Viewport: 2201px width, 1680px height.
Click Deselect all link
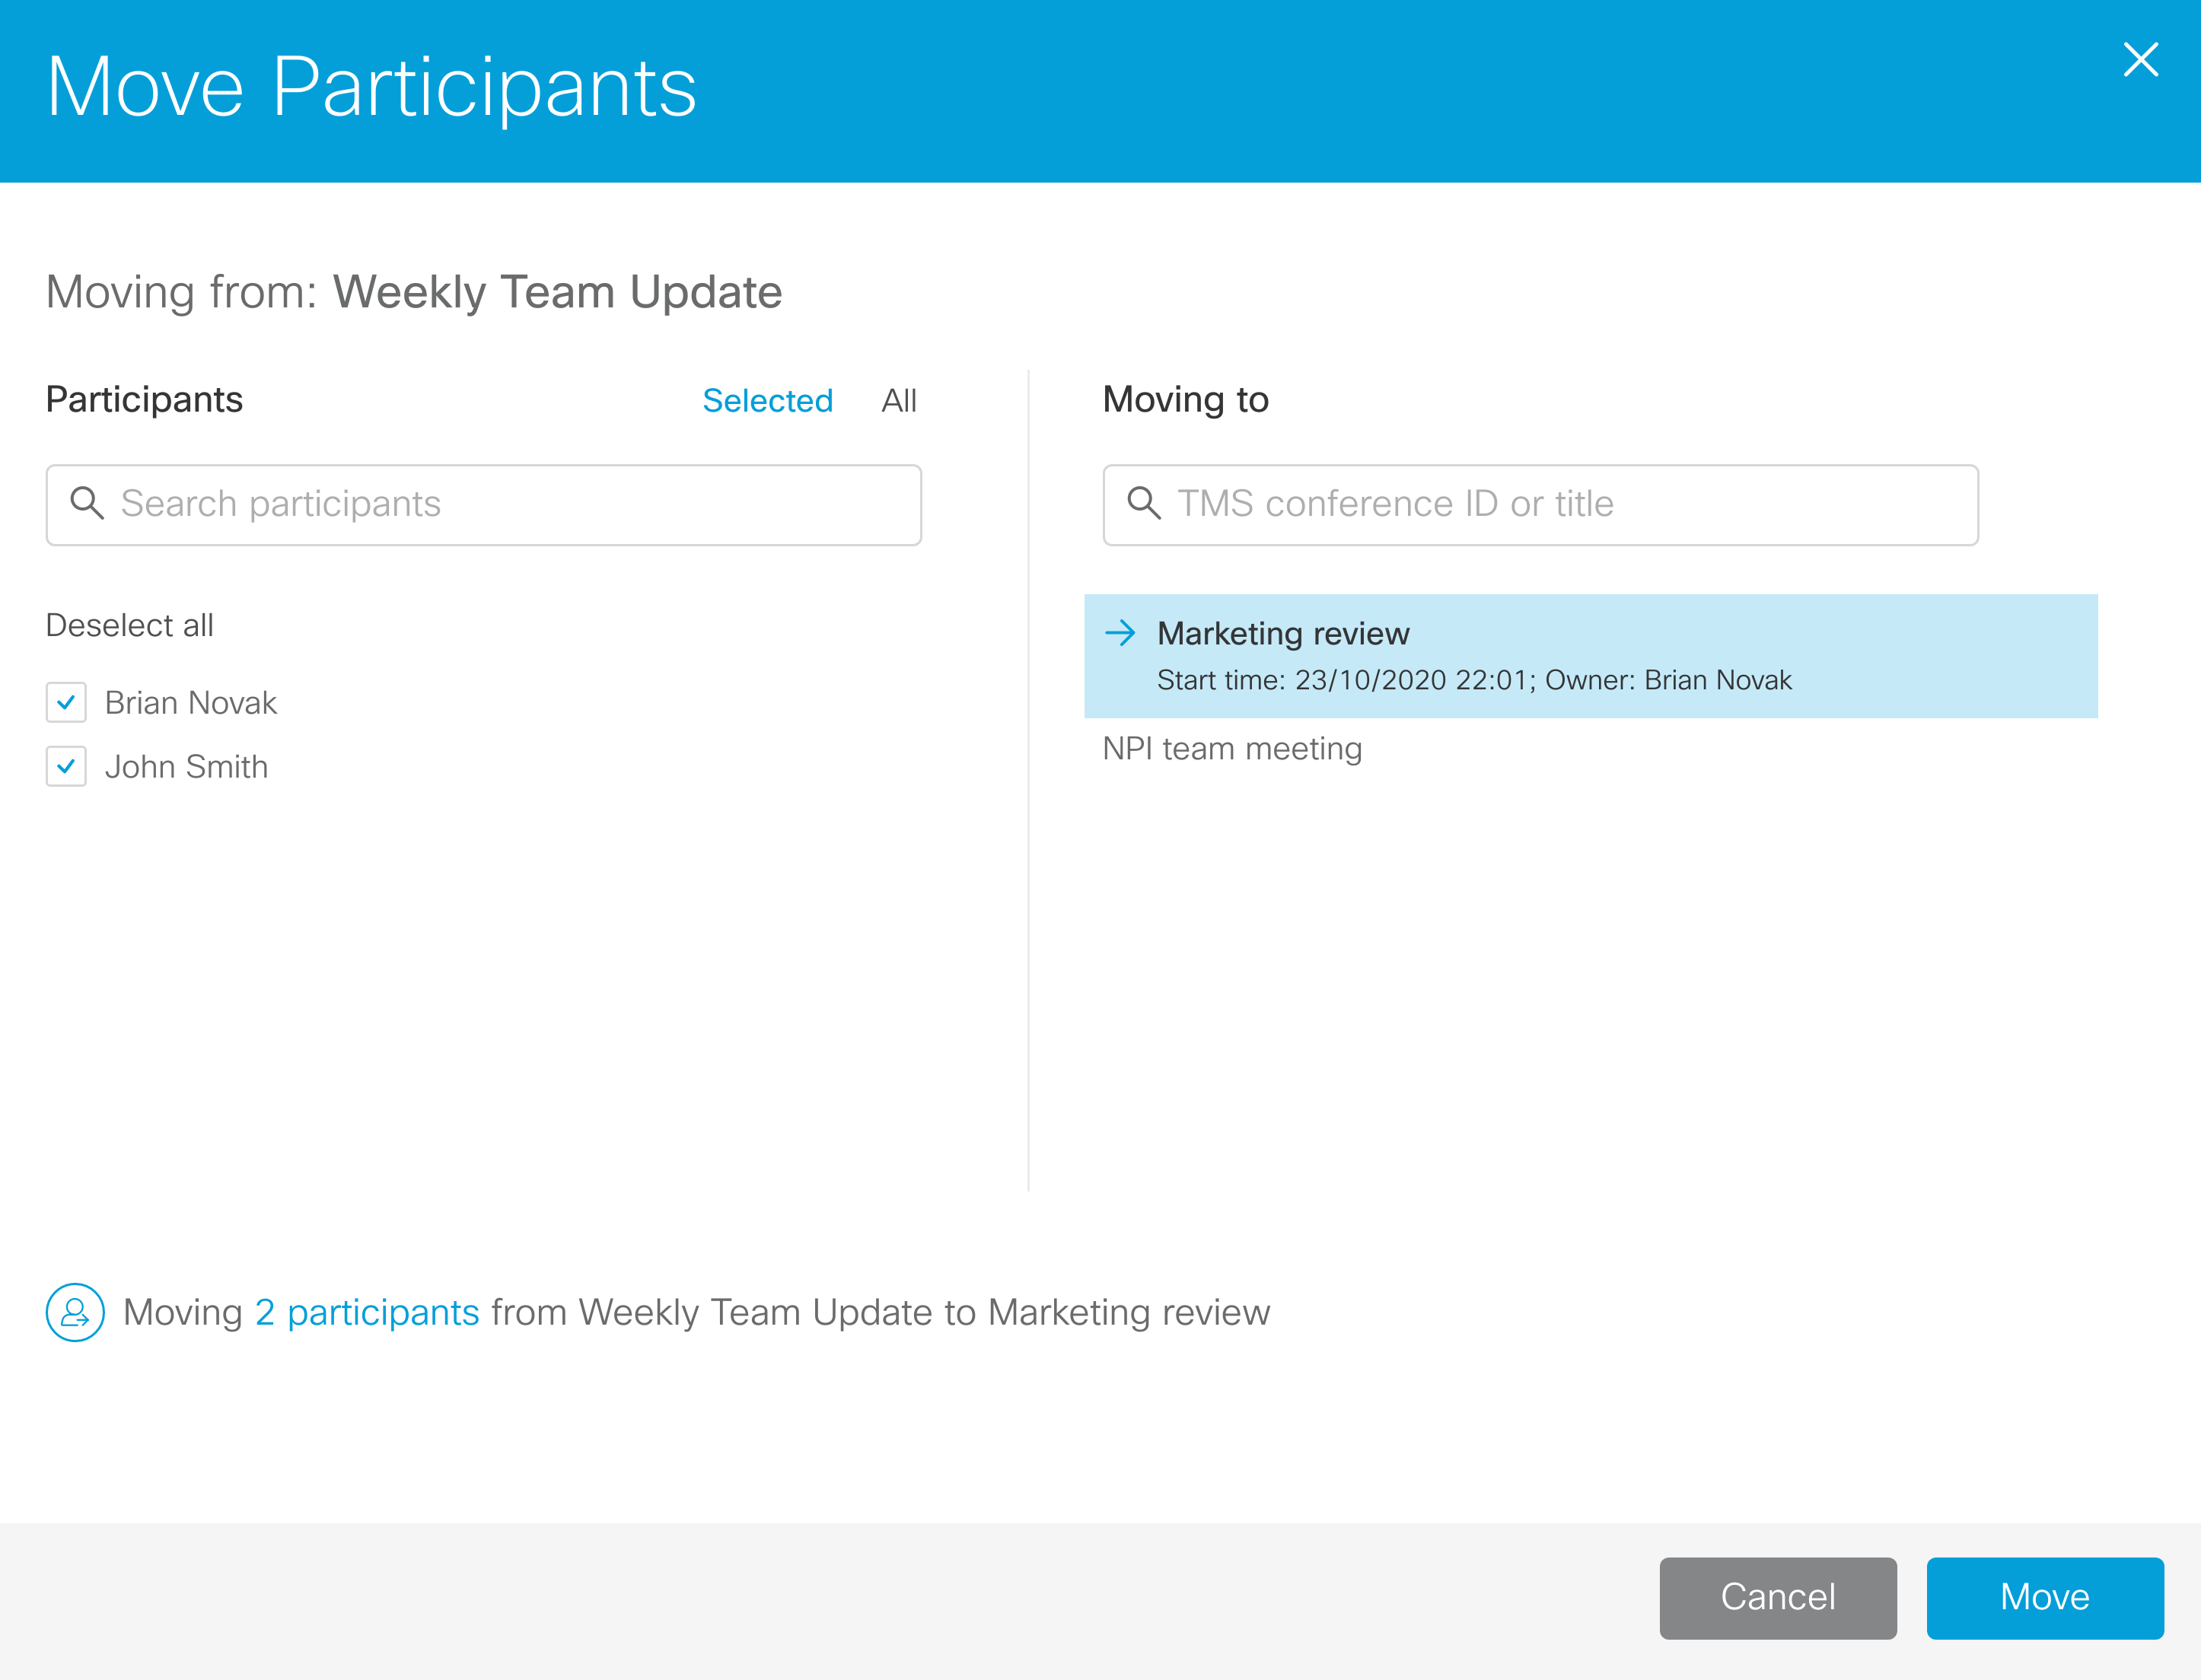[129, 624]
